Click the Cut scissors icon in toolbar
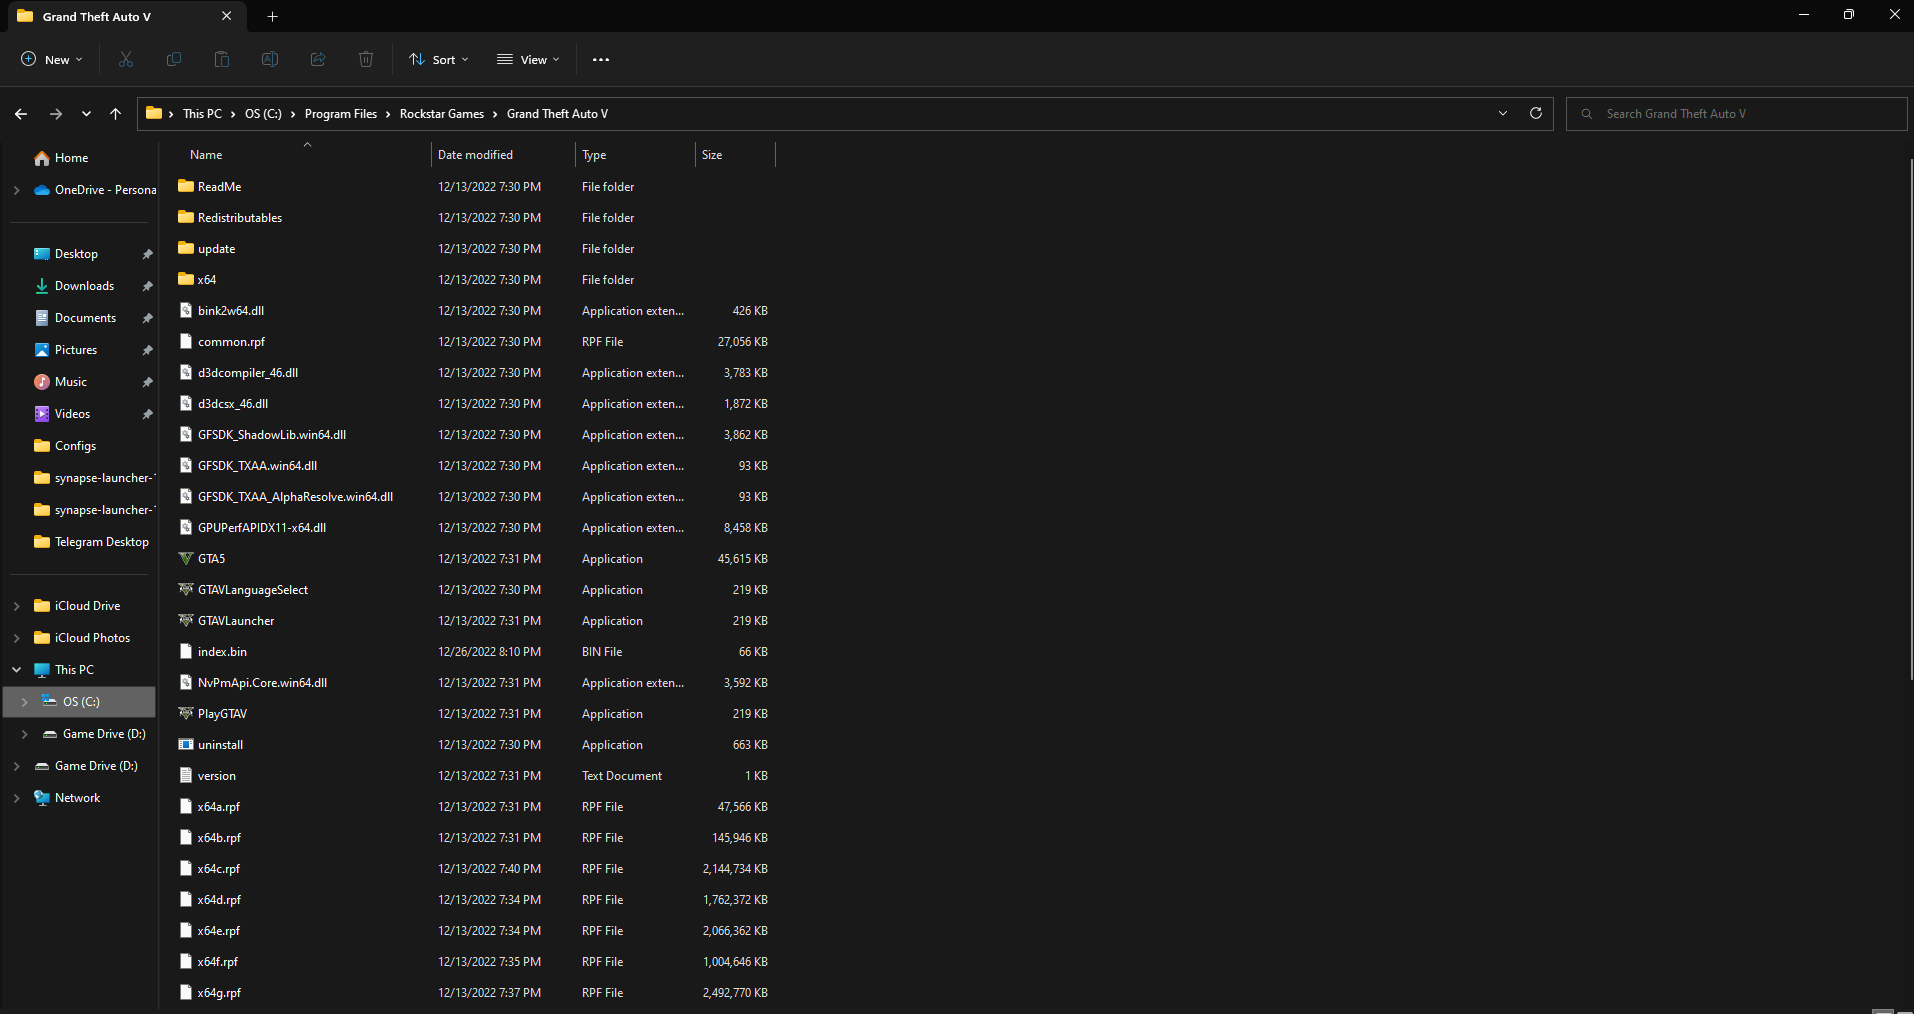Image resolution: width=1914 pixels, height=1014 pixels. tap(126, 60)
